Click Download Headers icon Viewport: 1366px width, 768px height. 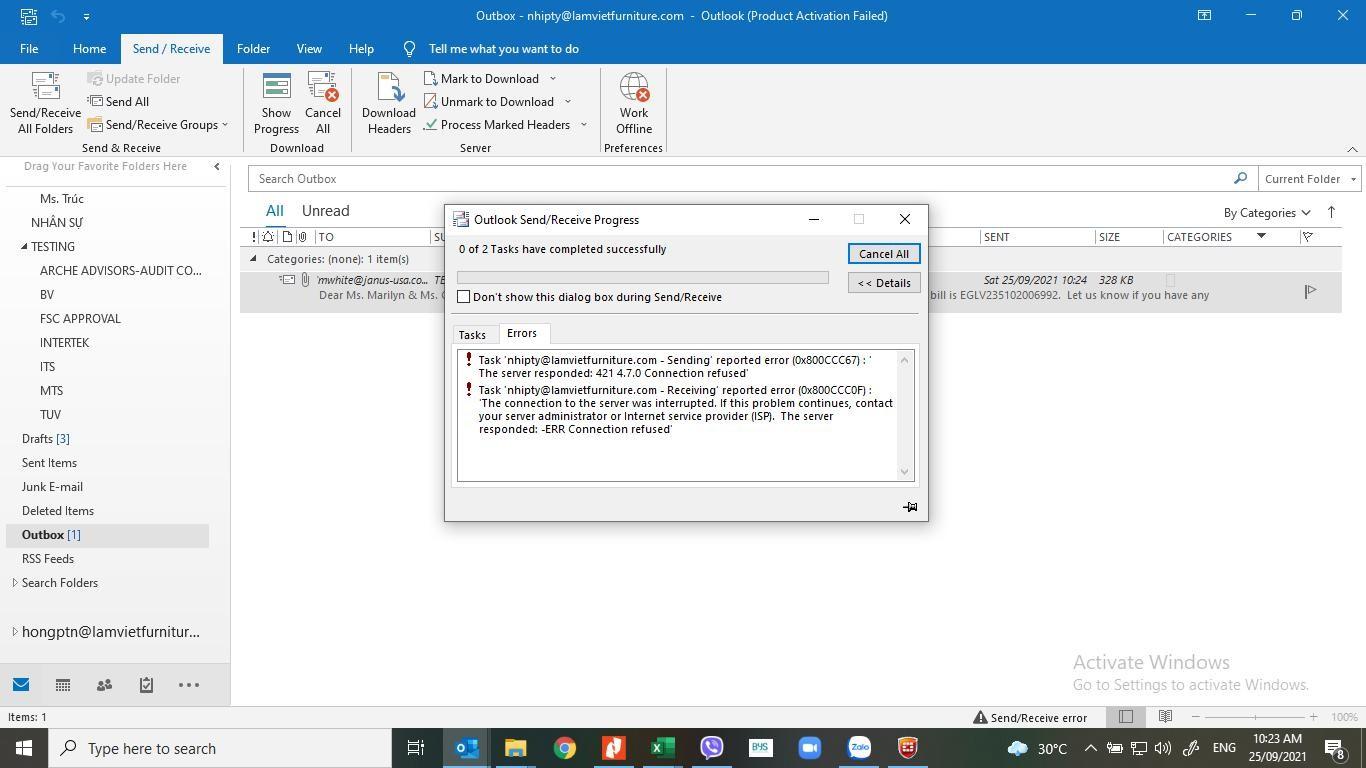(x=389, y=88)
